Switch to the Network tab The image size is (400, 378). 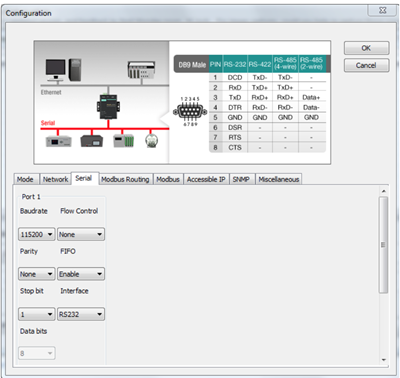coord(55,179)
